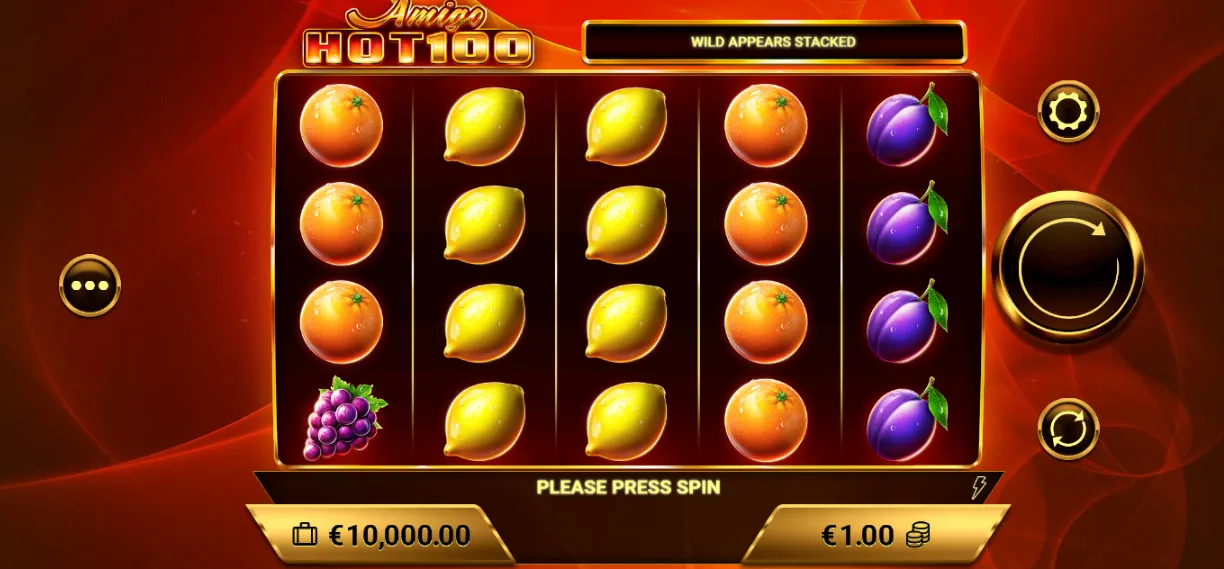Click the top lemon on the third reel
Screen dimensions: 1224x569
coord(626,126)
